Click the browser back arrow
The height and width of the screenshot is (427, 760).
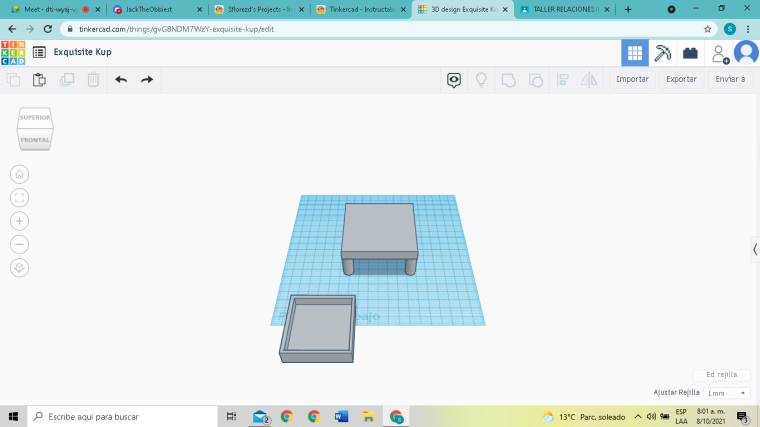coord(12,29)
